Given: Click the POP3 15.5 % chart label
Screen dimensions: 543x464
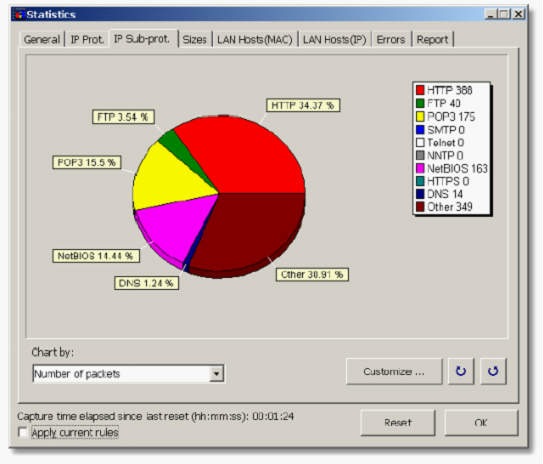Looking at the screenshot, I should (87, 162).
